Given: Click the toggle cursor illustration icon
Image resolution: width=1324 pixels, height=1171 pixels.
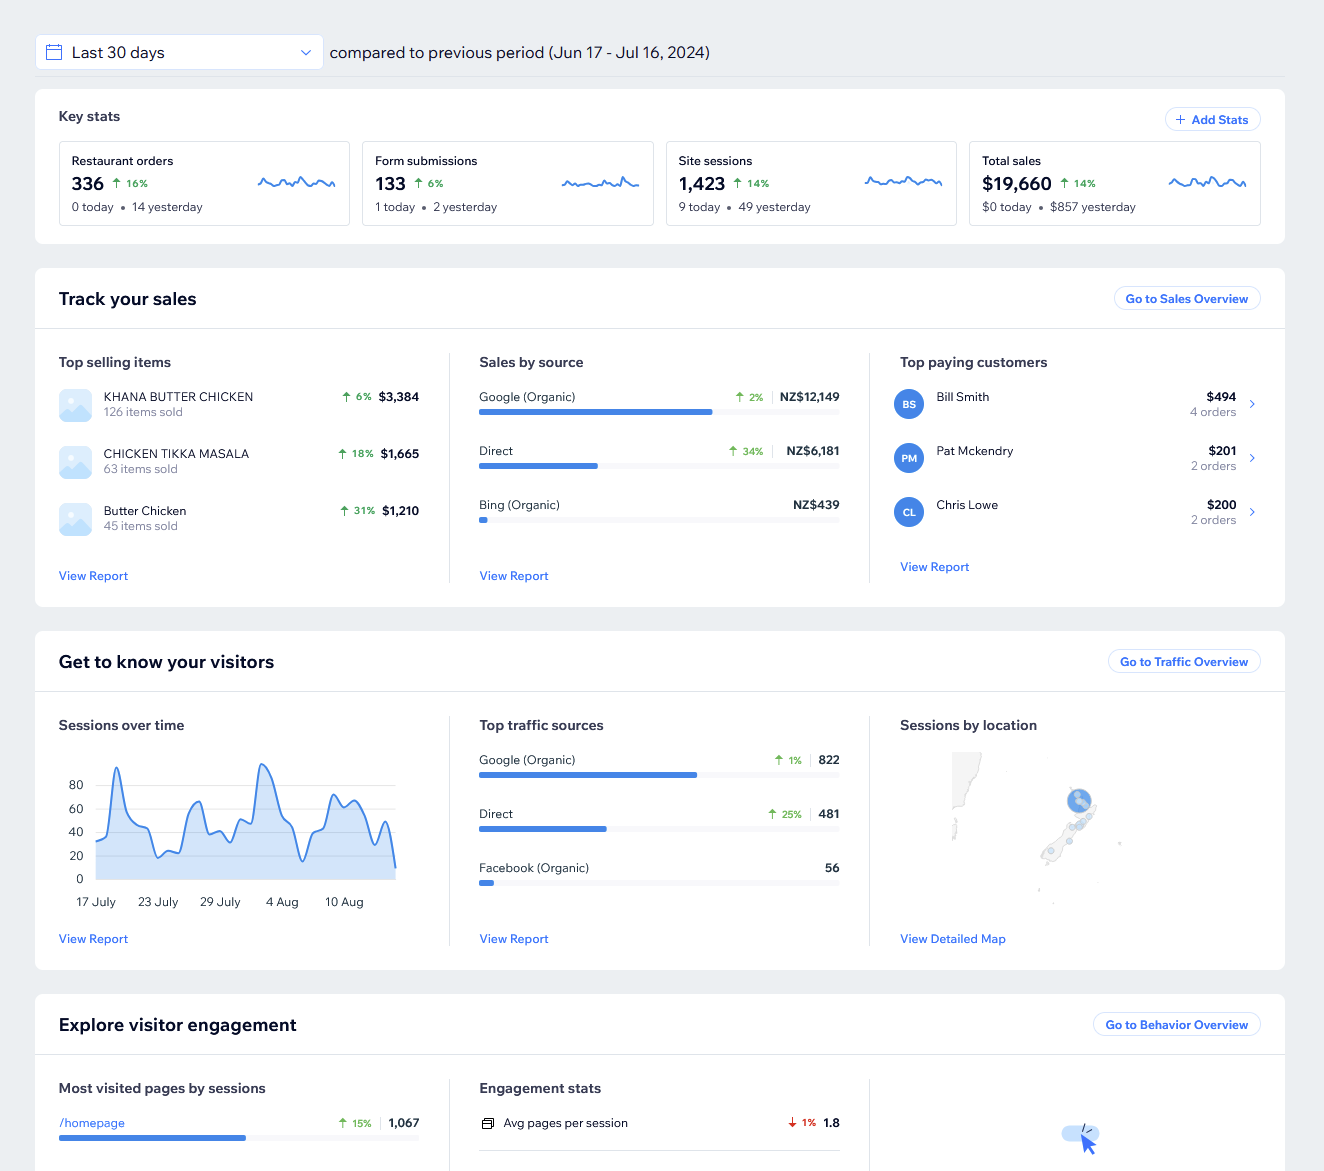Looking at the screenshot, I should click(1081, 1138).
